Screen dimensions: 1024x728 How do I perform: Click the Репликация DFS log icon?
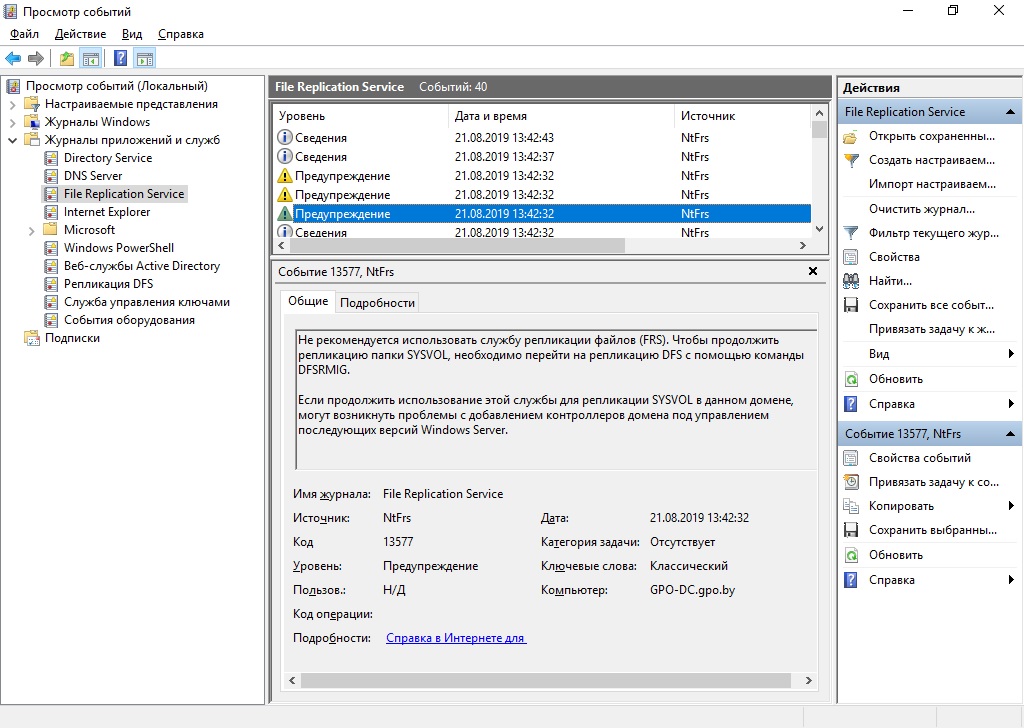point(51,283)
